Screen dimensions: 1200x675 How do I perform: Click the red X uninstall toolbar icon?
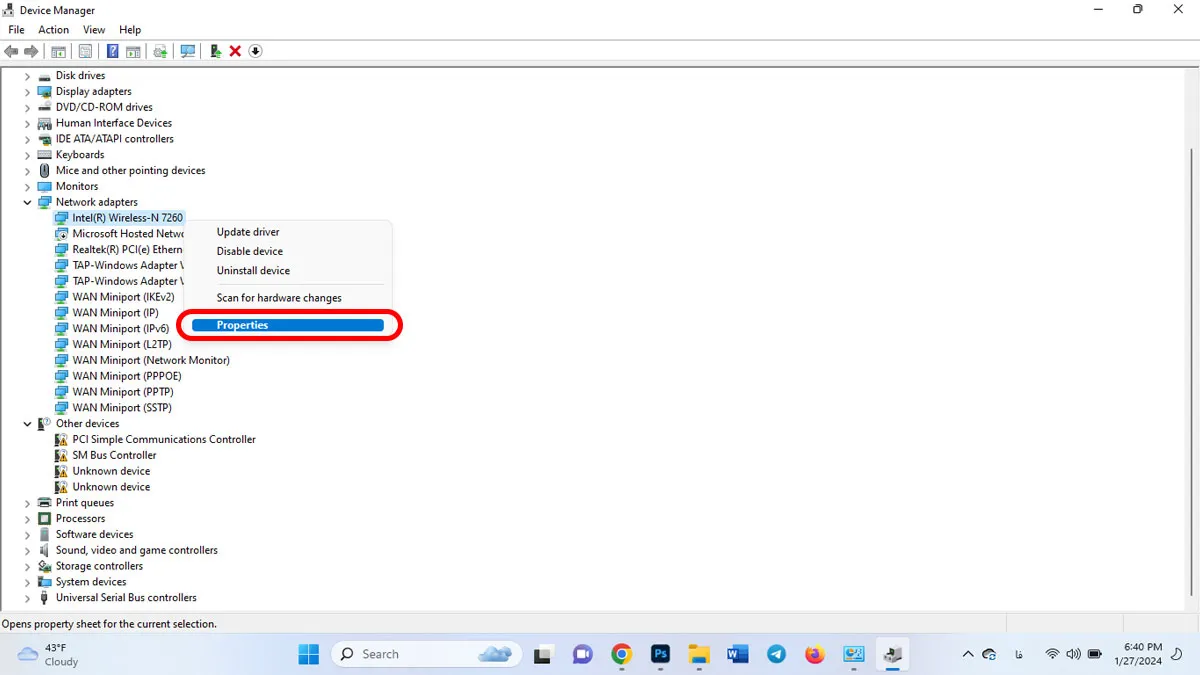click(x=235, y=51)
